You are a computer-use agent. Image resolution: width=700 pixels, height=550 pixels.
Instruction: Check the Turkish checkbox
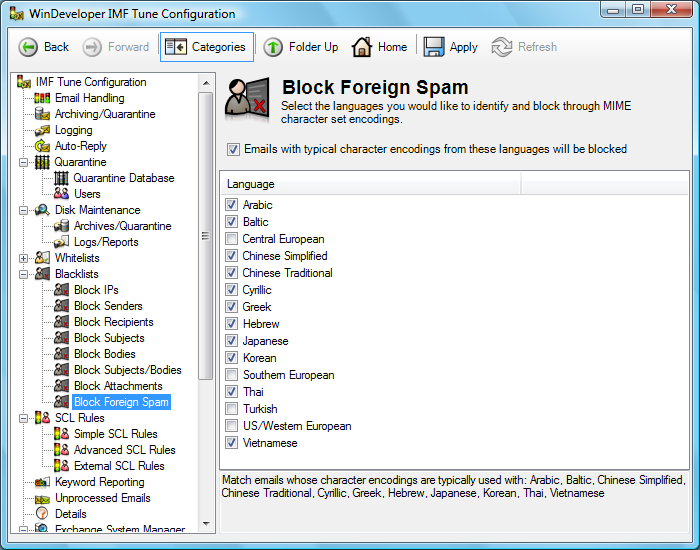[x=231, y=408]
